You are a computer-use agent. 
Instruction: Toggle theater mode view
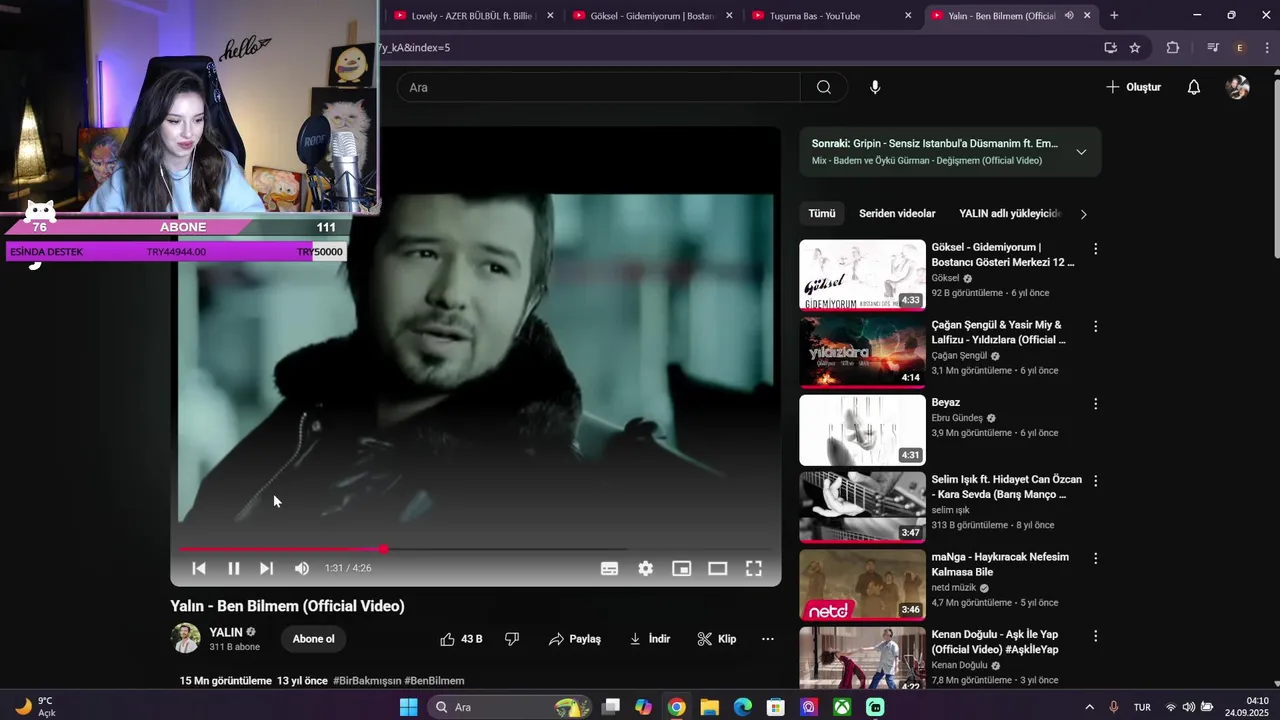click(717, 568)
